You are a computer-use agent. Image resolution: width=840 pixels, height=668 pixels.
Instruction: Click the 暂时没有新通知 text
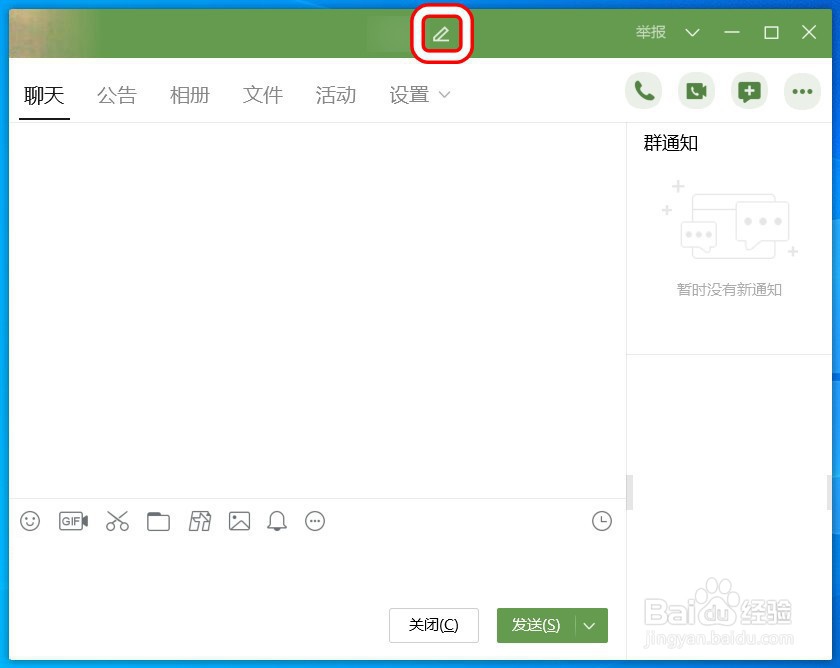[x=729, y=290]
